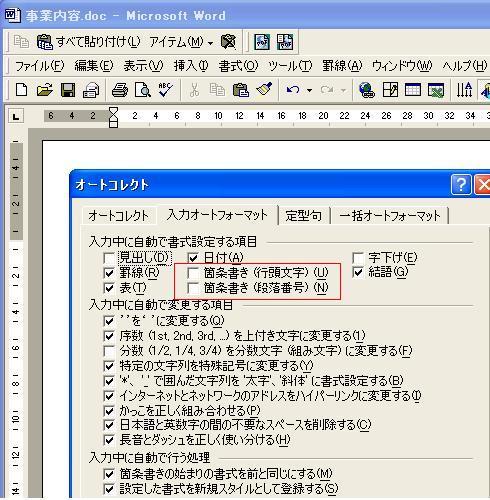This screenshot has width=490, height=500.
Task: Click the Paste clipboard icon in the standard toolbar
Action: pos(240,90)
